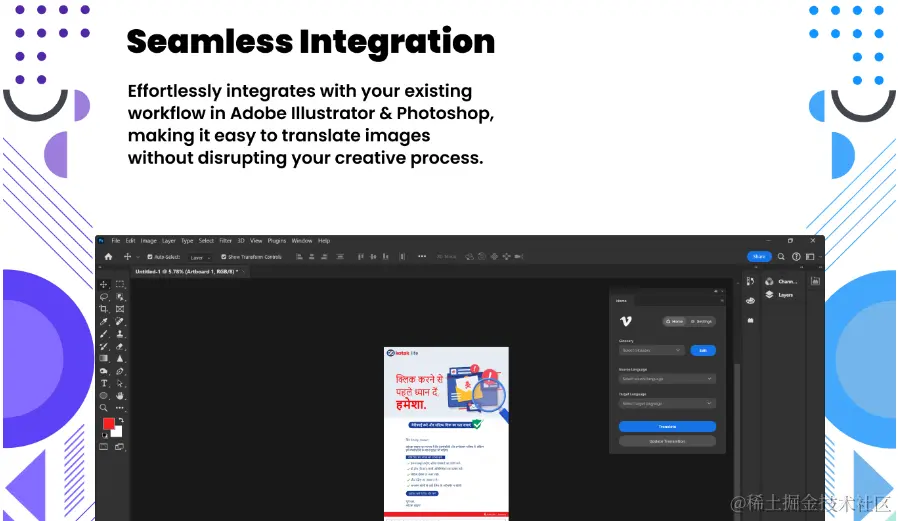The width and height of the screenshot is (898, 521).
Task: Swap foreground and background colors
Action: click(x=121, y=420)
